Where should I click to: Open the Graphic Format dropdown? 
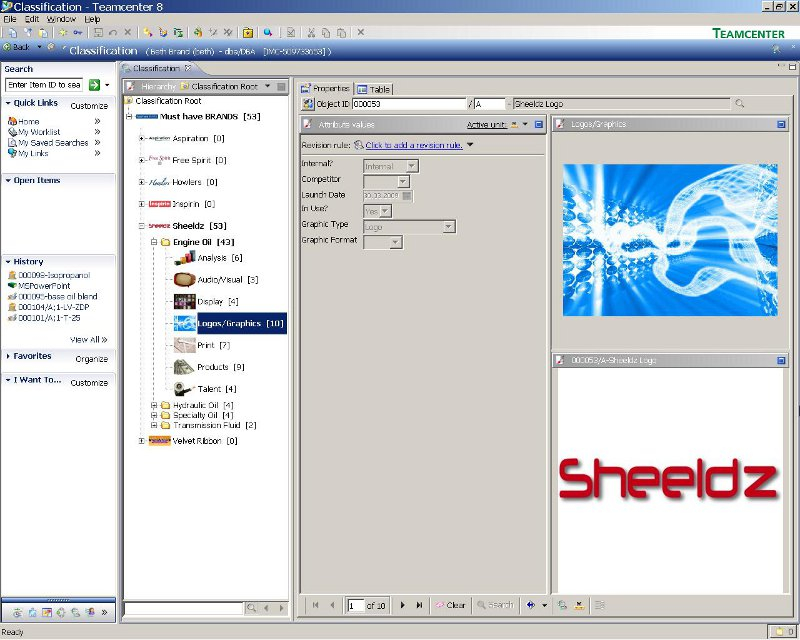[x=396, y=242]
